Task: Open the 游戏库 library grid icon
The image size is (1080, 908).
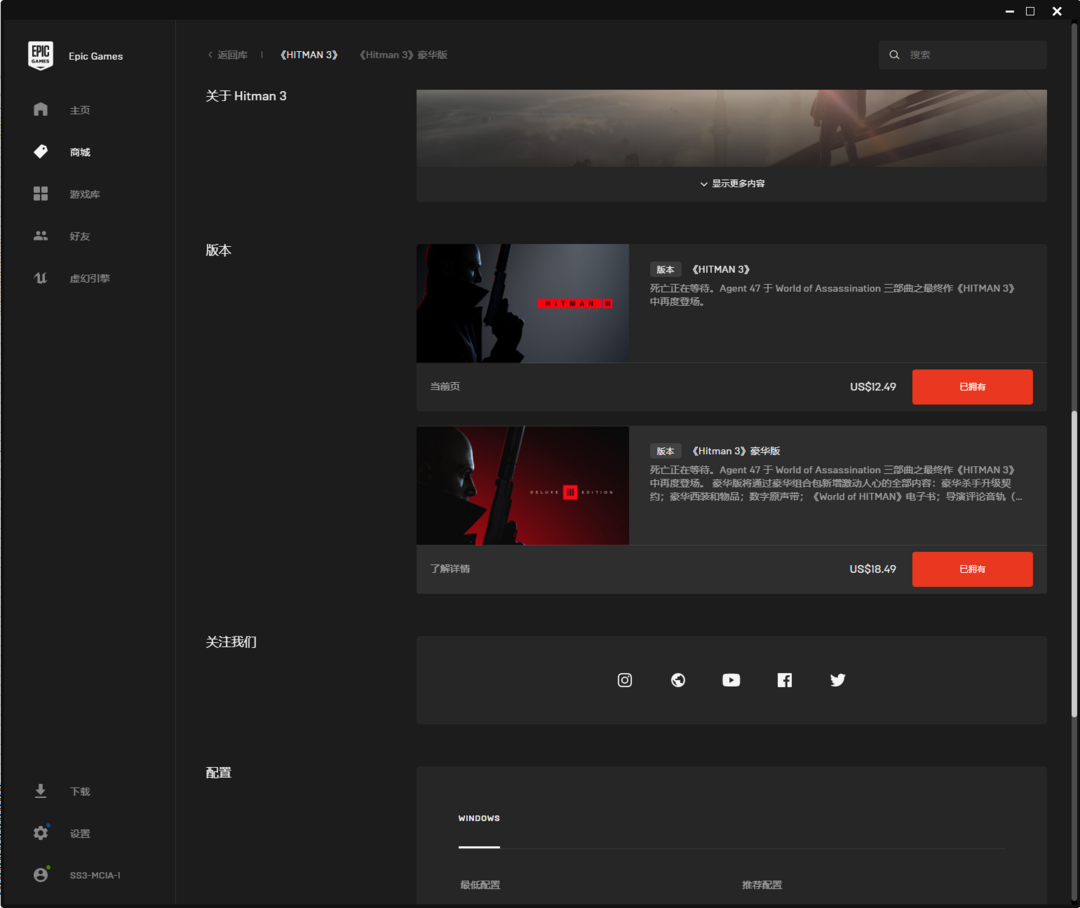Action: point(41,194)
